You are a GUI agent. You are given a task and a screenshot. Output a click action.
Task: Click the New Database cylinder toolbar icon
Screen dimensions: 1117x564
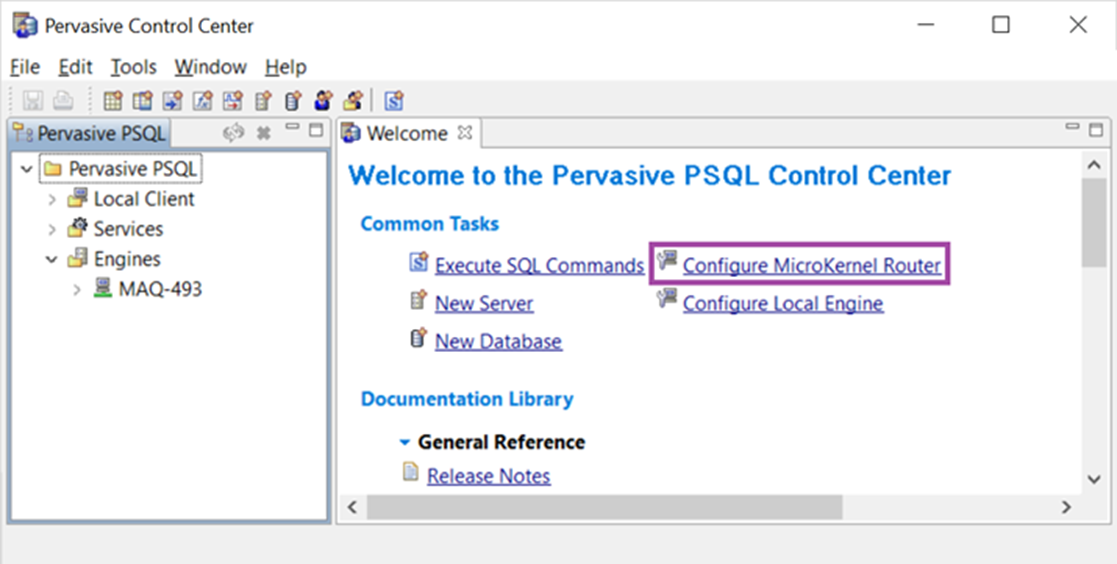pos(293,100)
